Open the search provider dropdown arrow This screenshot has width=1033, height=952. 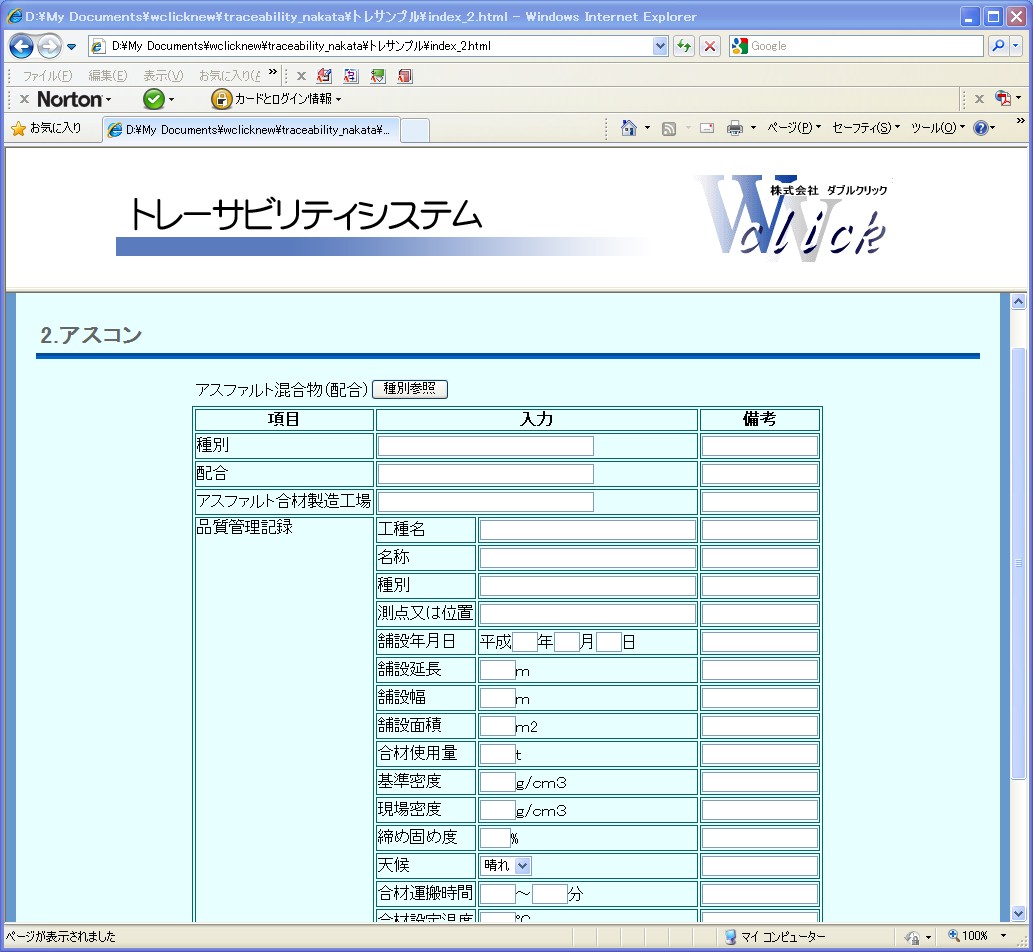click(x=1015, y=45)
